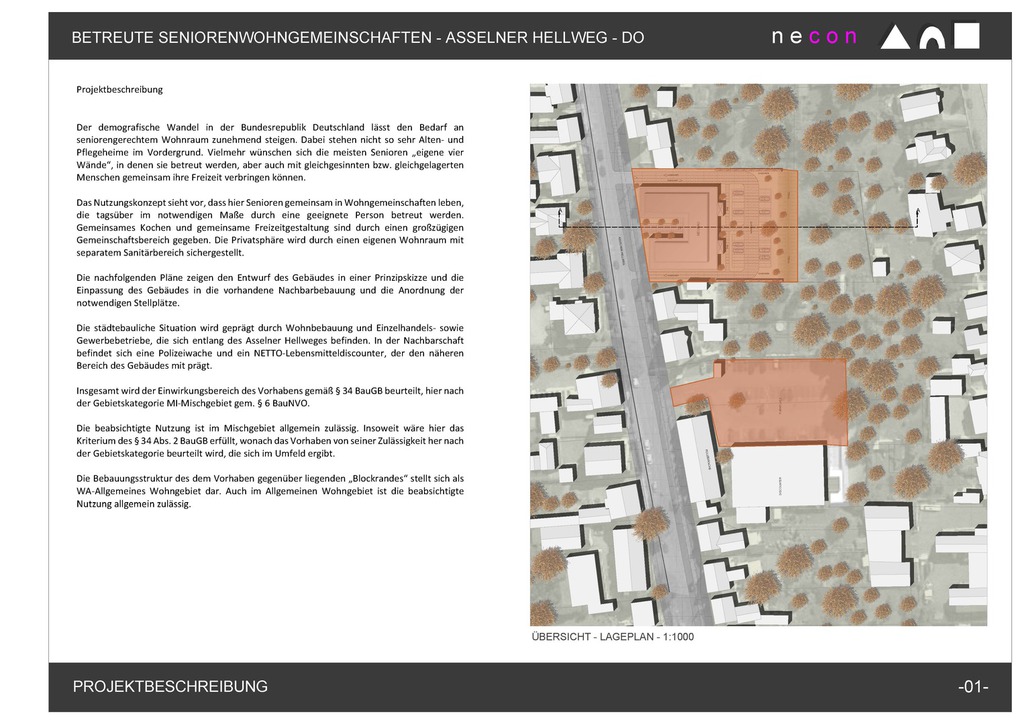Viewport: 1024px width, 724px height.
Task: Click the left section arrow marker on site plan
Action: click(x=566, y=220)
